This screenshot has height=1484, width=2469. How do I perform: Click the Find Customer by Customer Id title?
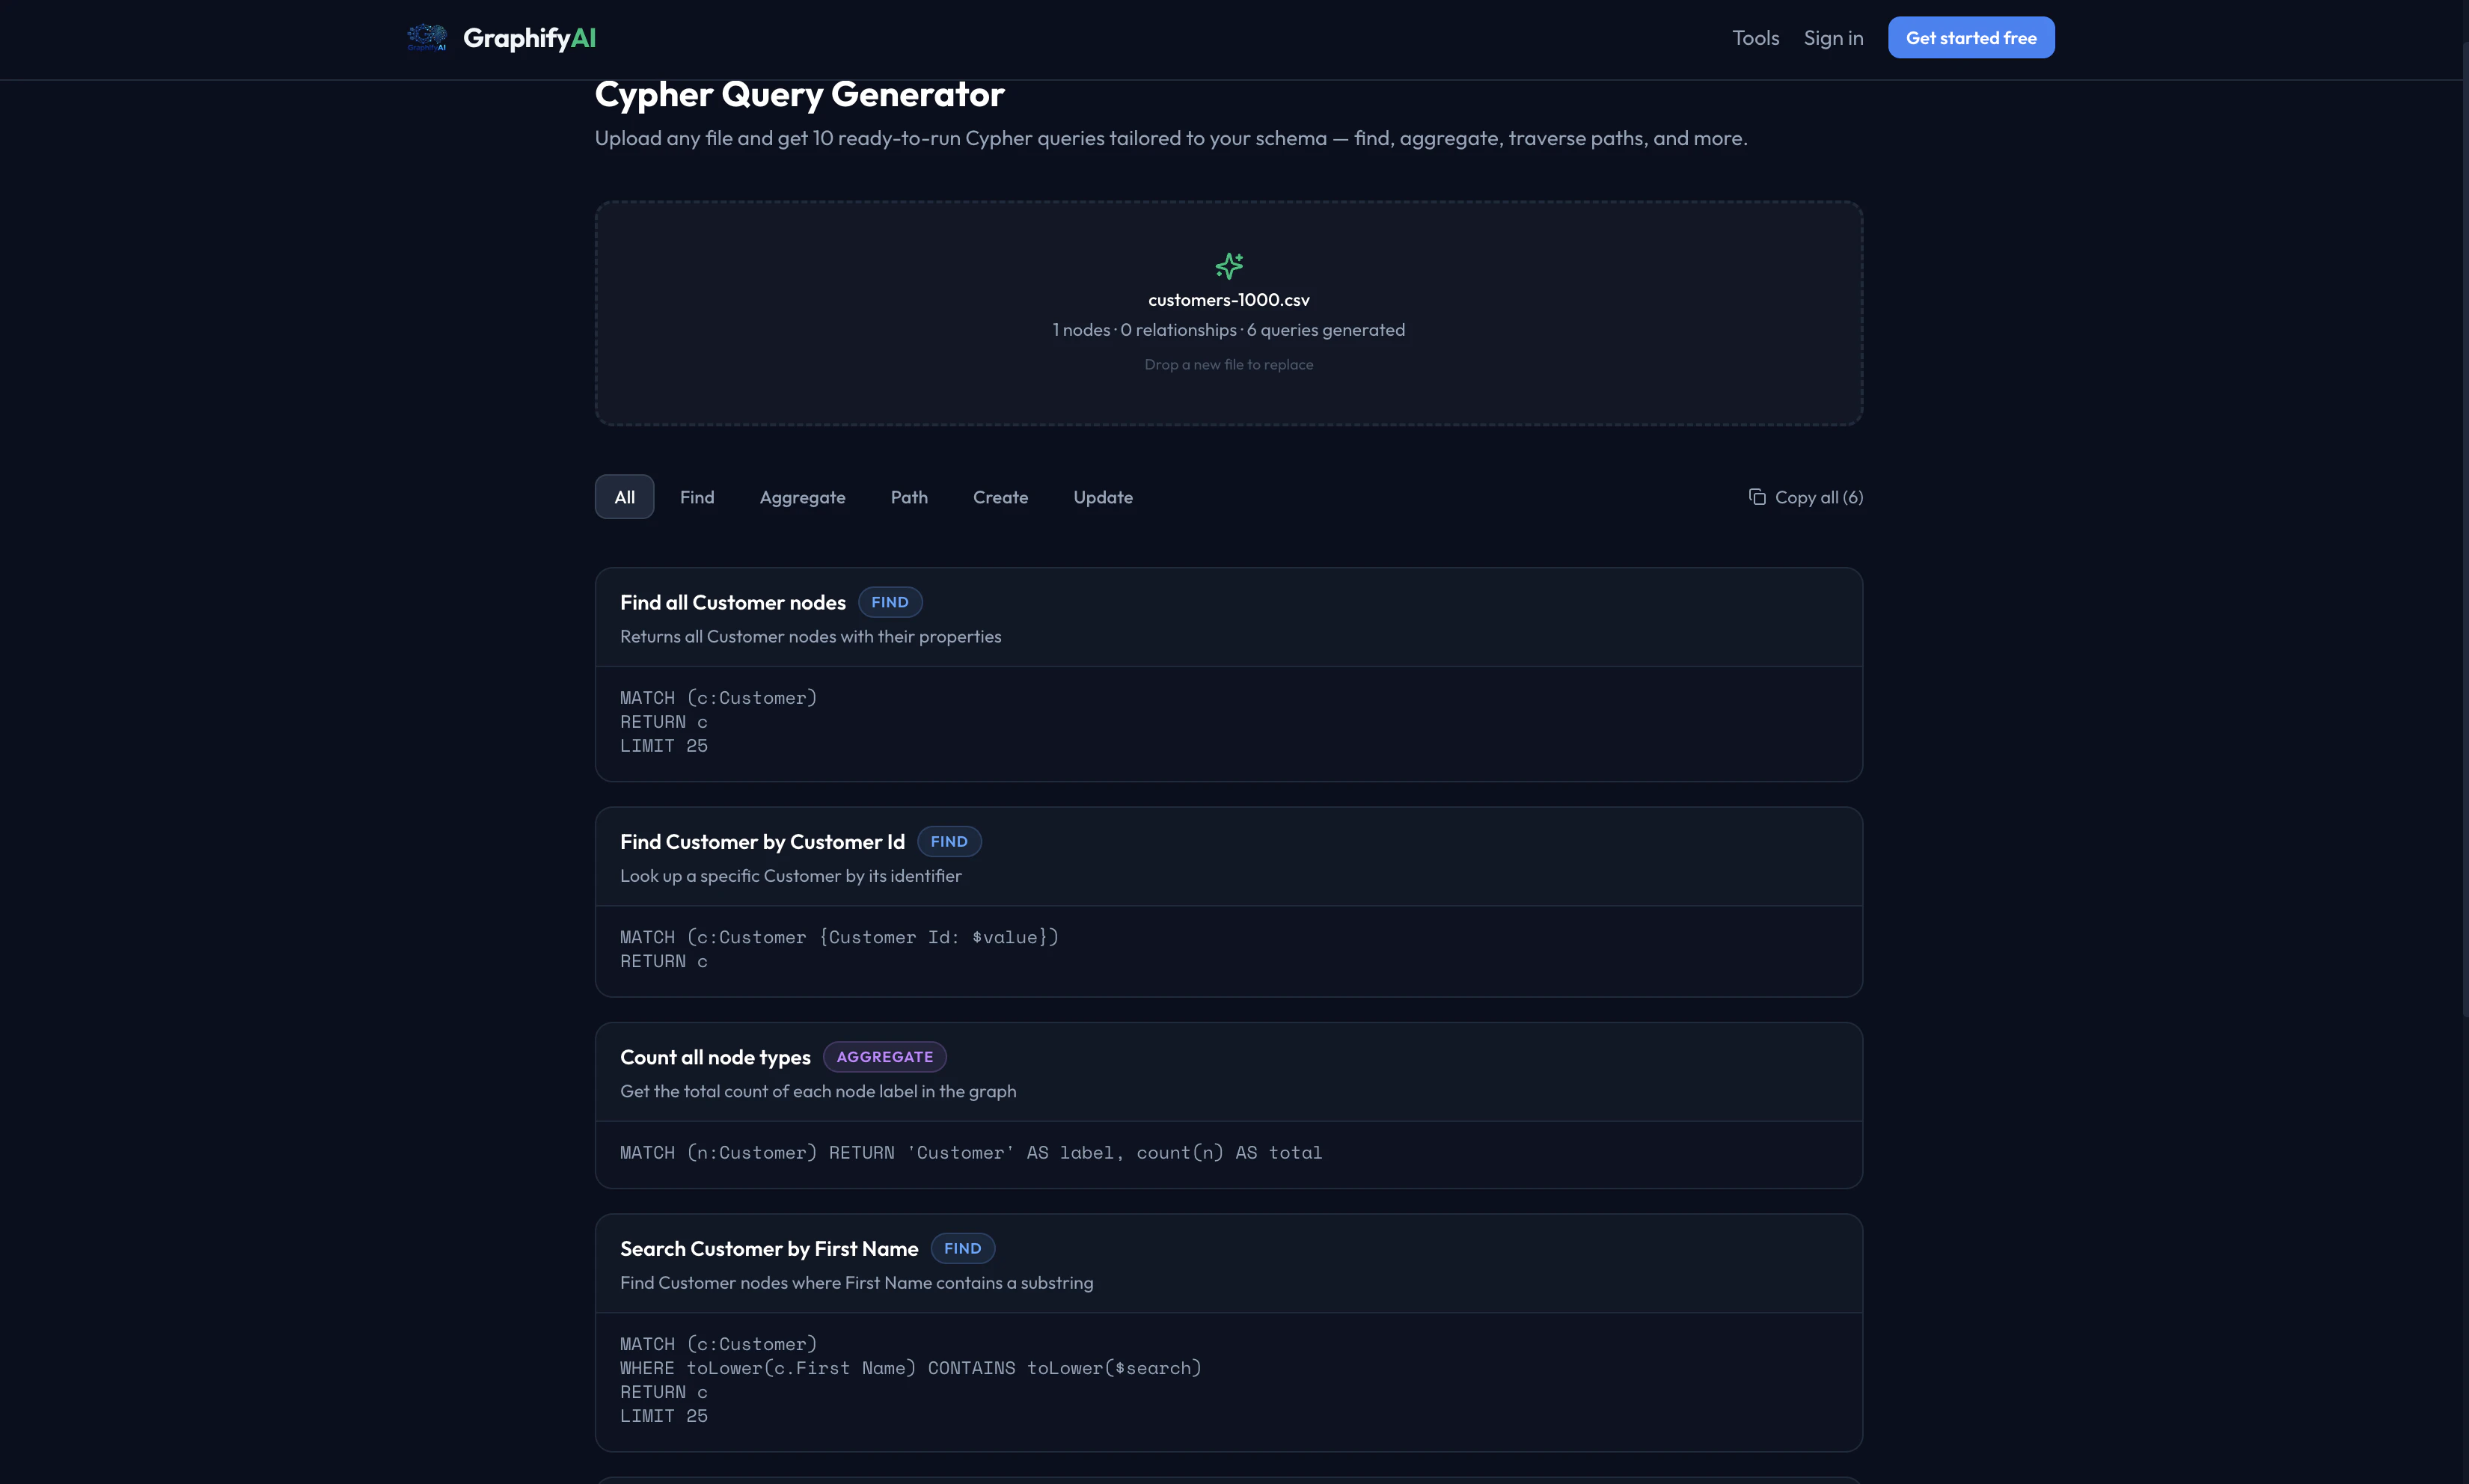pos(762,842)
